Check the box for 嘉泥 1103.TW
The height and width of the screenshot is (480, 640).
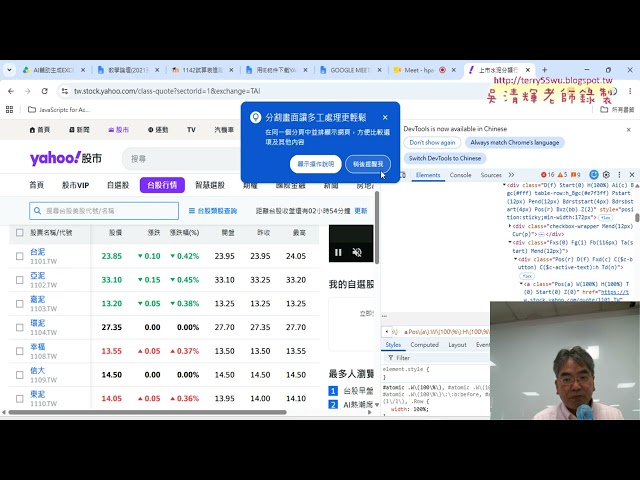tap(20, 304)
